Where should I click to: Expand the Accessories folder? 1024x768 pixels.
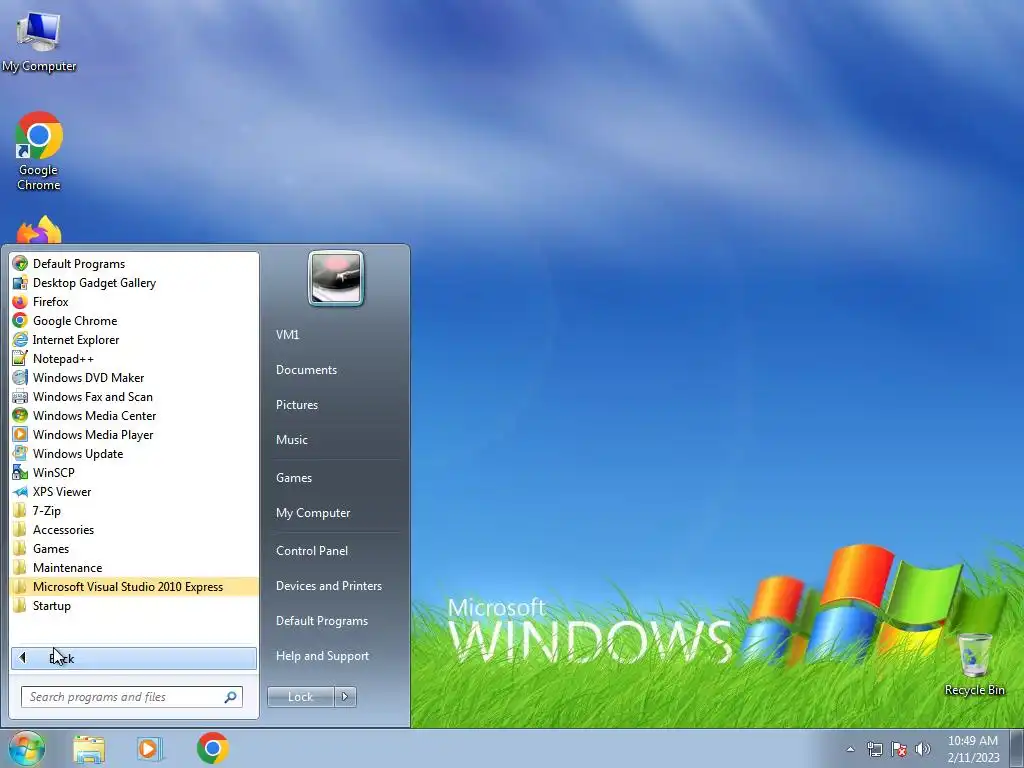click(134, 530)
